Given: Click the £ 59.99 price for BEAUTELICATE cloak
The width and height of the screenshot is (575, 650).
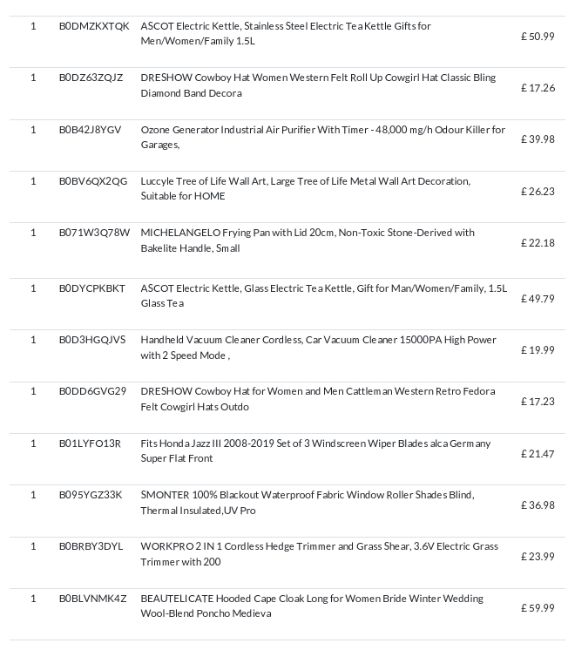Looking at the screenshot, I should point(538,608).
